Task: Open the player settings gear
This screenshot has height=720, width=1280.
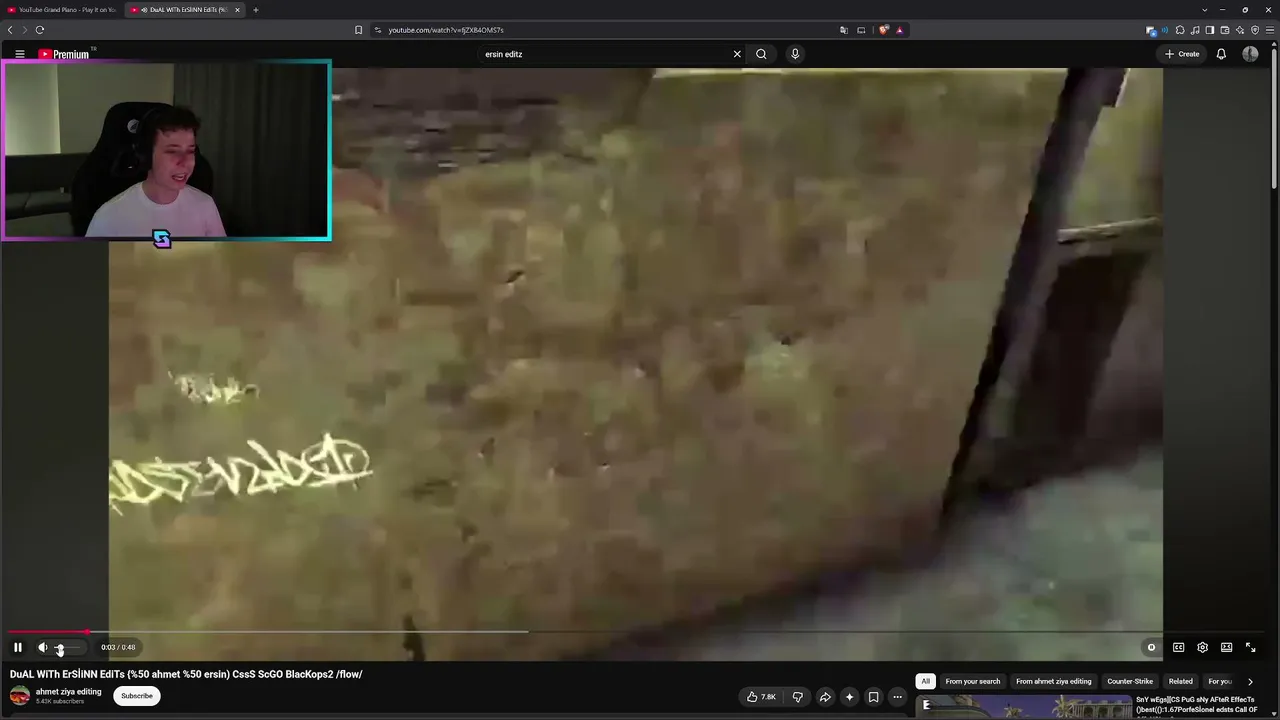Action: 1202,647
